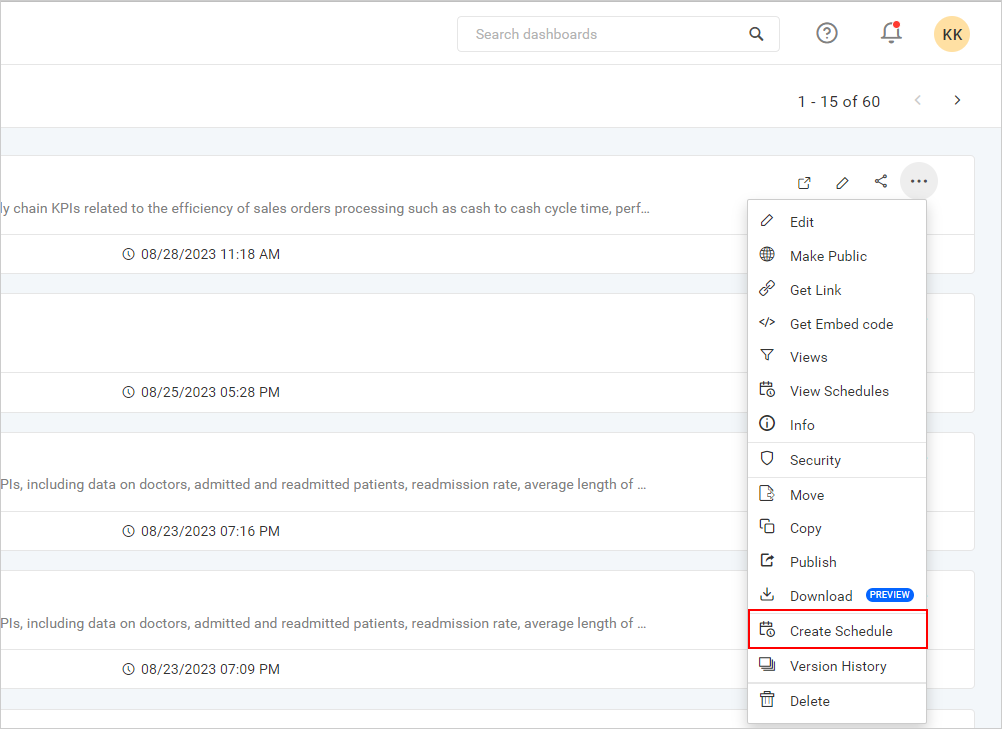Click inside the Search dashboards field
This screenshot has width=1002, height=729.
pos(600,33)
